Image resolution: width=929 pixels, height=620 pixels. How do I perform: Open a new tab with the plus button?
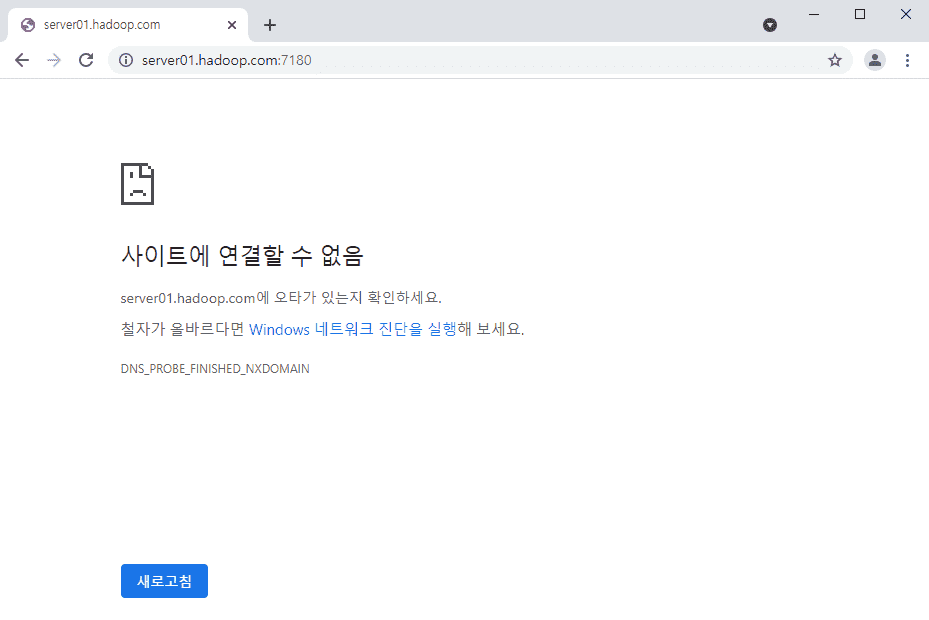(x=270, y=25)
